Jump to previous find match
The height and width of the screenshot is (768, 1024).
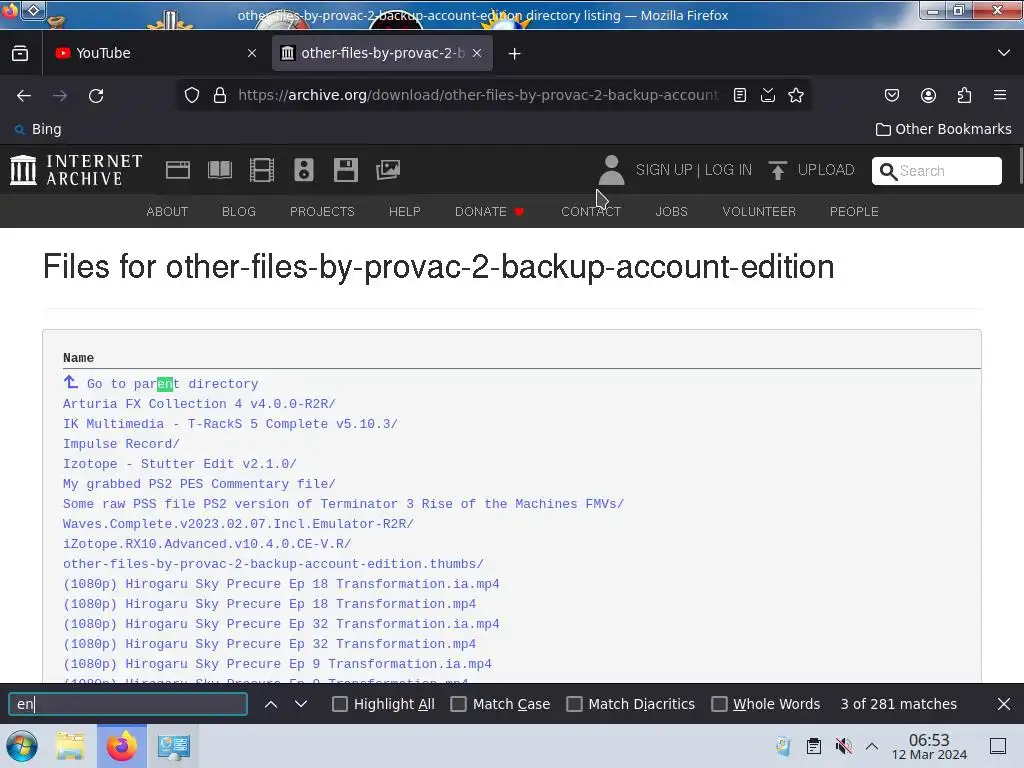(271, 704)
